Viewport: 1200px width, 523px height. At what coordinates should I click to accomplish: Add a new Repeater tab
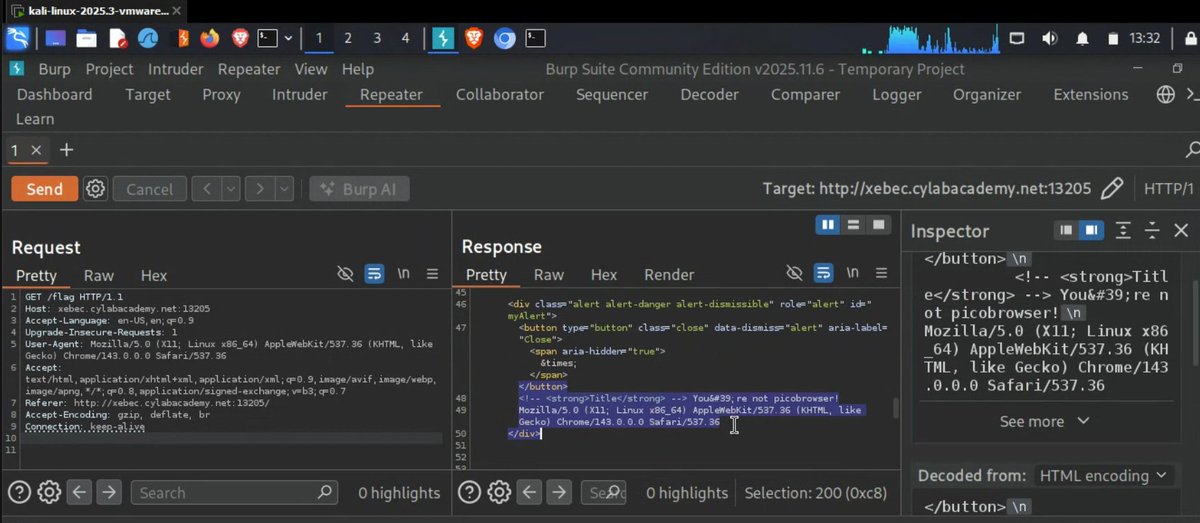pos(67,150)
